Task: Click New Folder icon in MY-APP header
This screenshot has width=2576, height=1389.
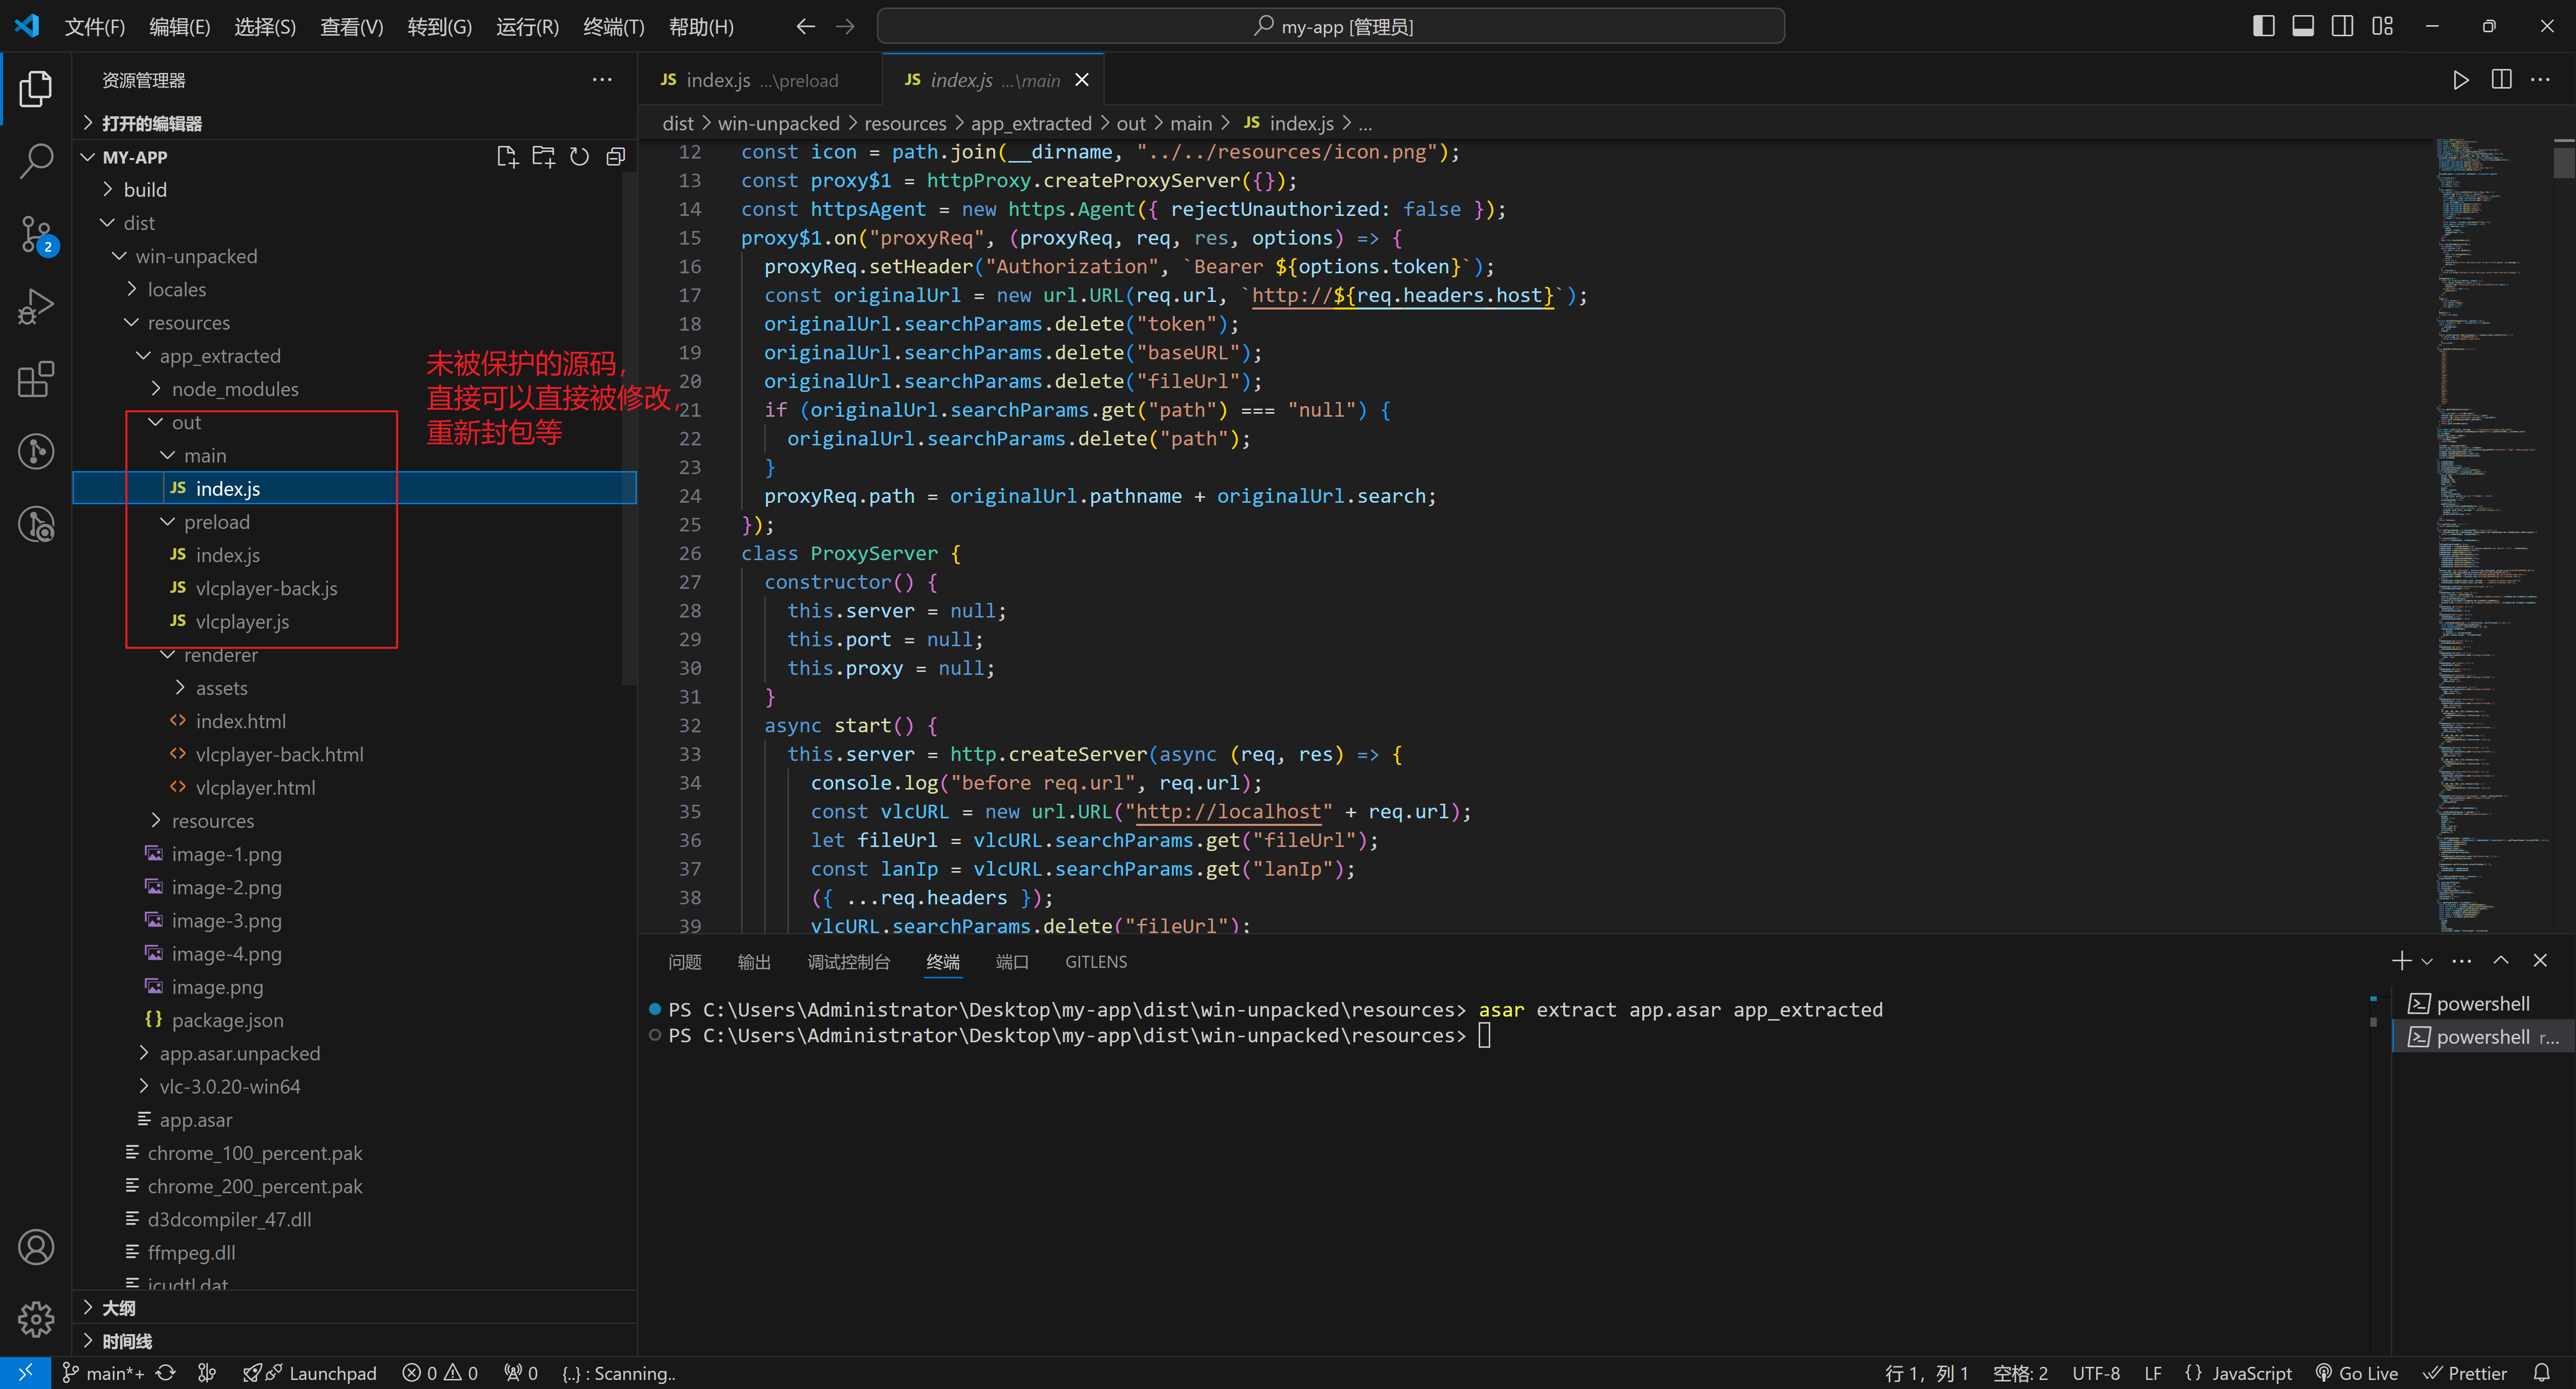Action: 543,157
